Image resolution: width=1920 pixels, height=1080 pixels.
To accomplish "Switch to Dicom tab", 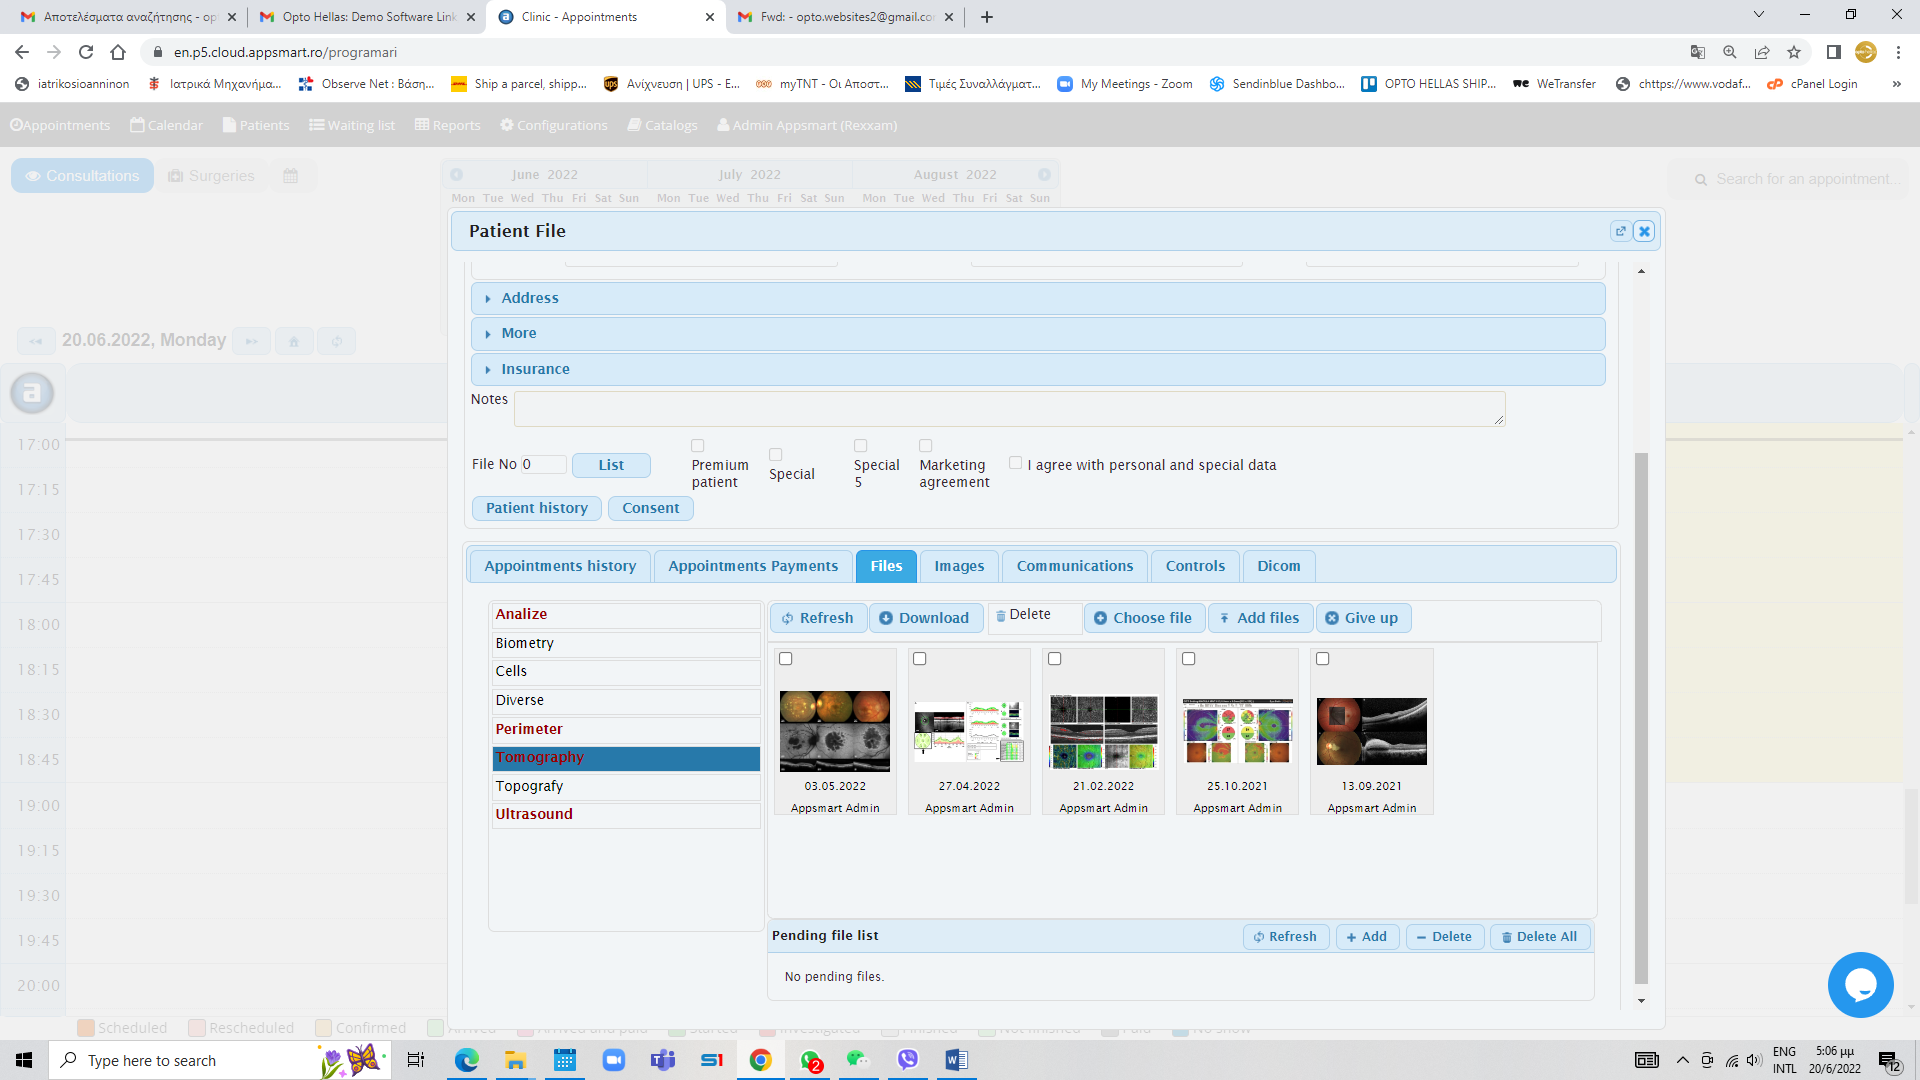I will 1279,566.
